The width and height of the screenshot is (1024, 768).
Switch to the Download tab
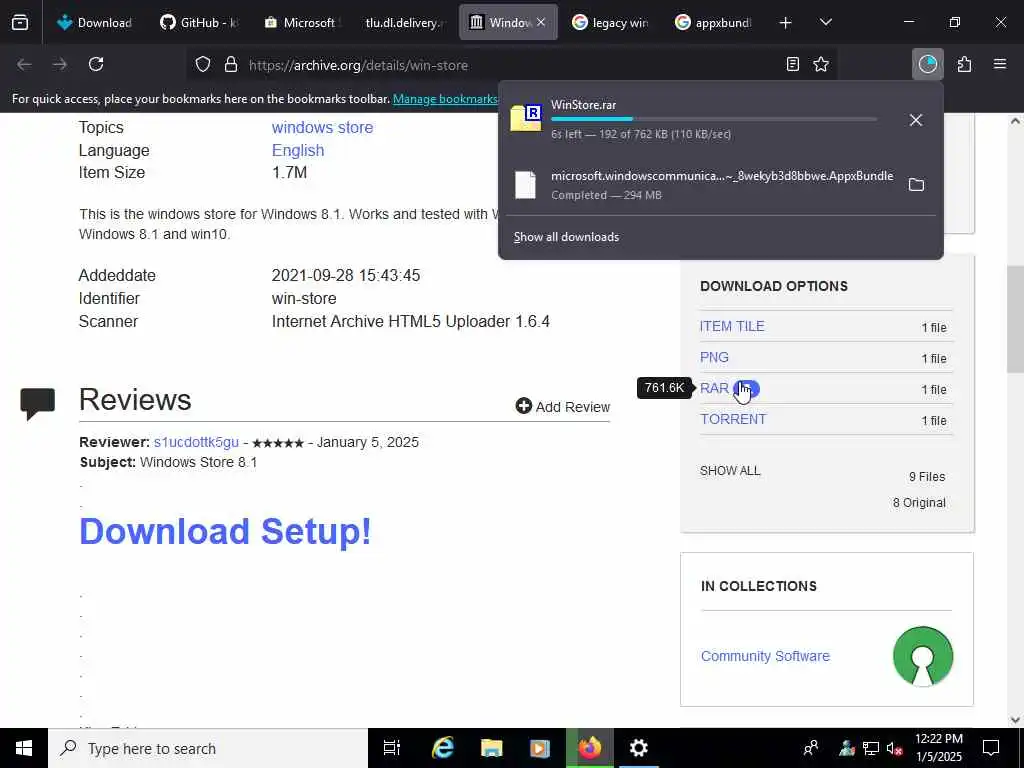pos(95,23)
